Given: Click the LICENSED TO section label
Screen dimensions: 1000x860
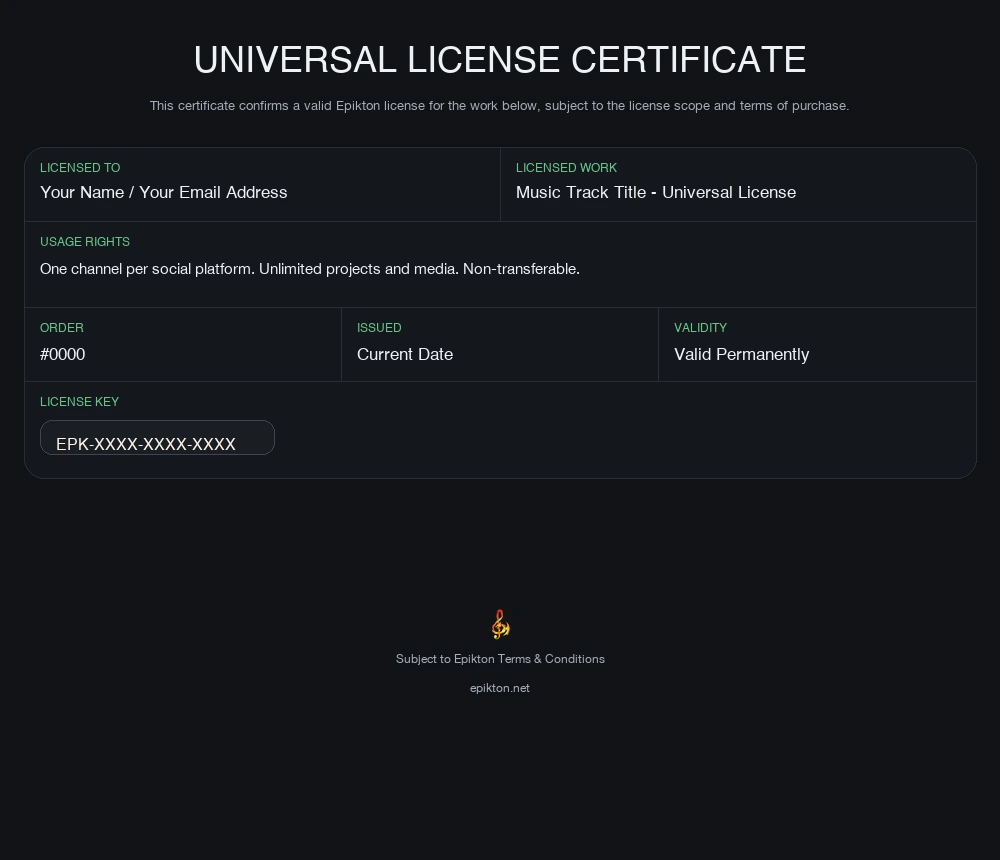Looking at the screenshot, I should point(79,168).
